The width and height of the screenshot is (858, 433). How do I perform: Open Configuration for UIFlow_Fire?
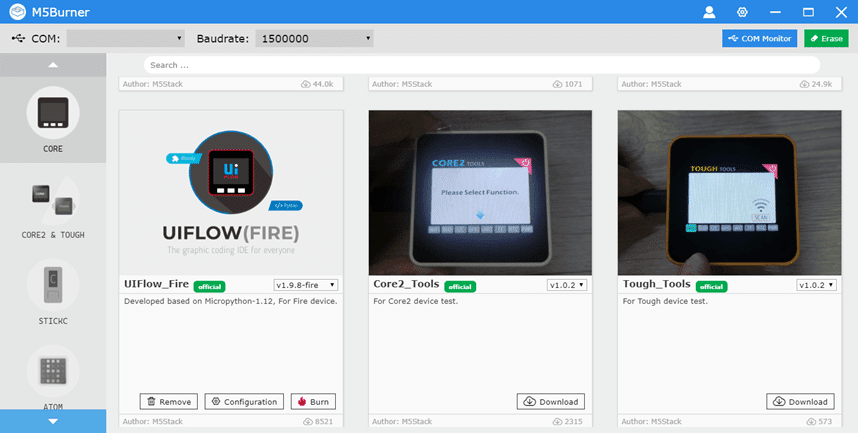click(x=244, y=401)
